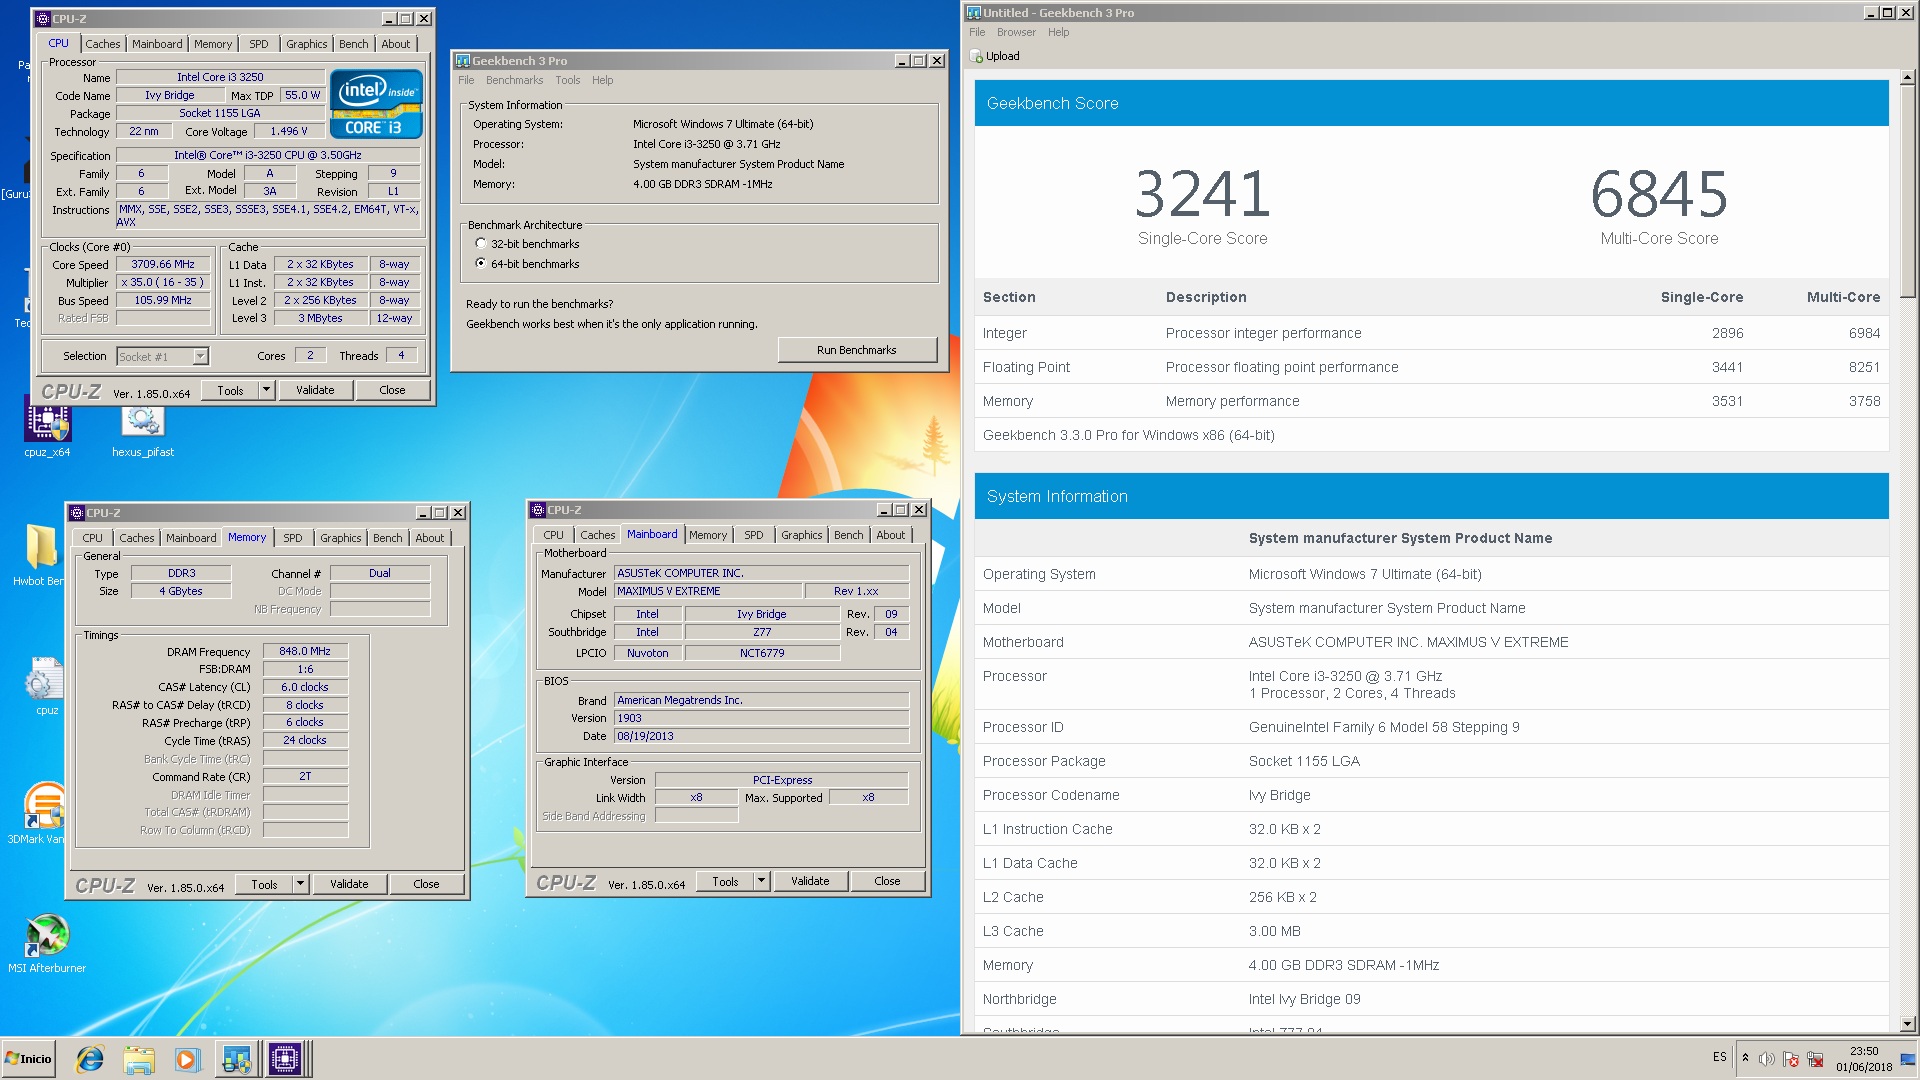
Task: Open the Benchmarks menu in Geekbench 3 Pro
Action: (514, 80)
